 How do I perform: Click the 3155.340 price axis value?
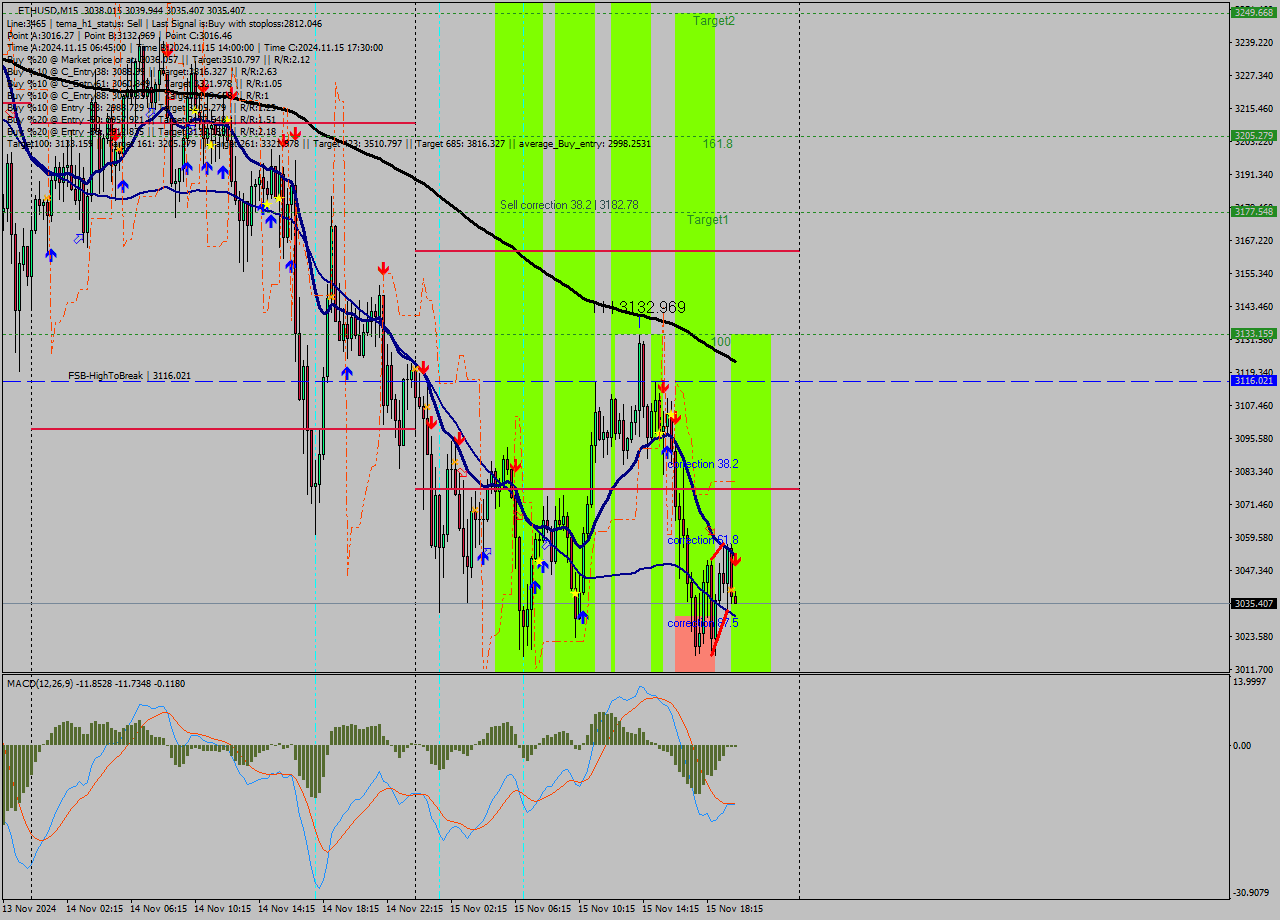(1254, 273)
